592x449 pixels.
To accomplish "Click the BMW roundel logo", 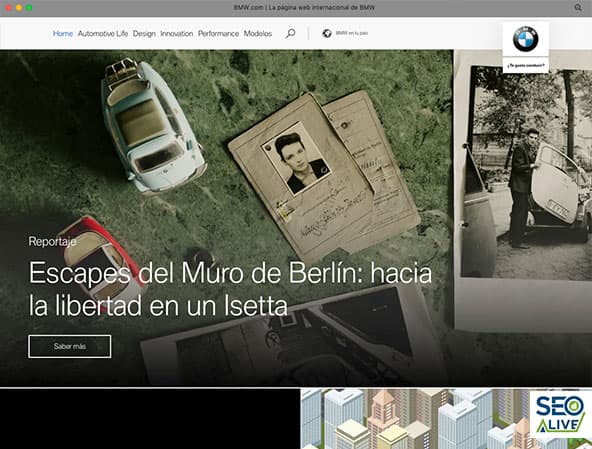I will (x=526, y=39).
